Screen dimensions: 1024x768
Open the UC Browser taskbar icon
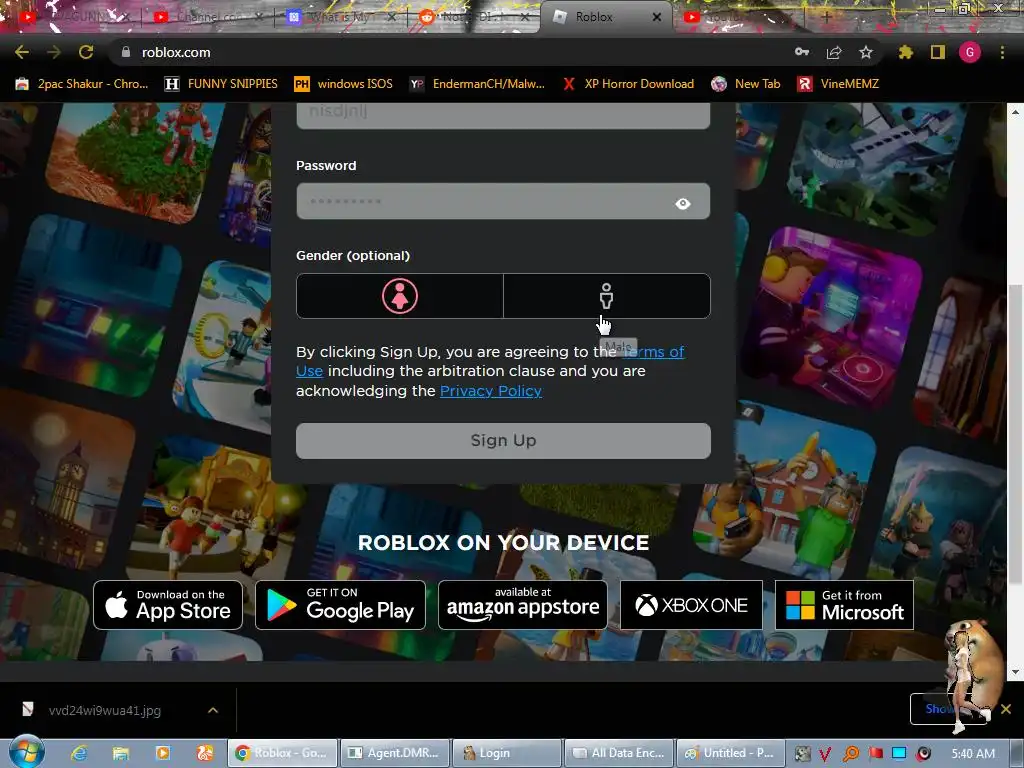pyautogui.click(x=204, y=753)
